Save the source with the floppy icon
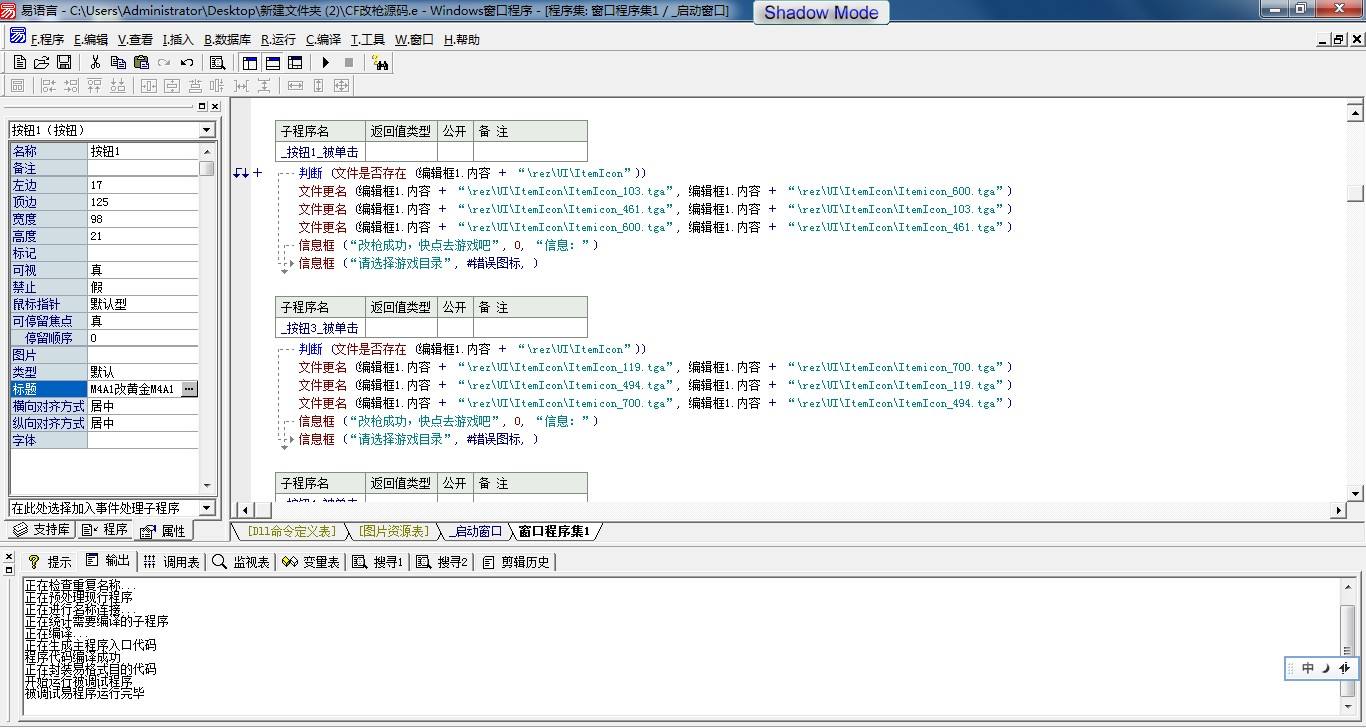The width and height of the screenshot is (1366, 728). pyautogui.click(x=64, y=62)
